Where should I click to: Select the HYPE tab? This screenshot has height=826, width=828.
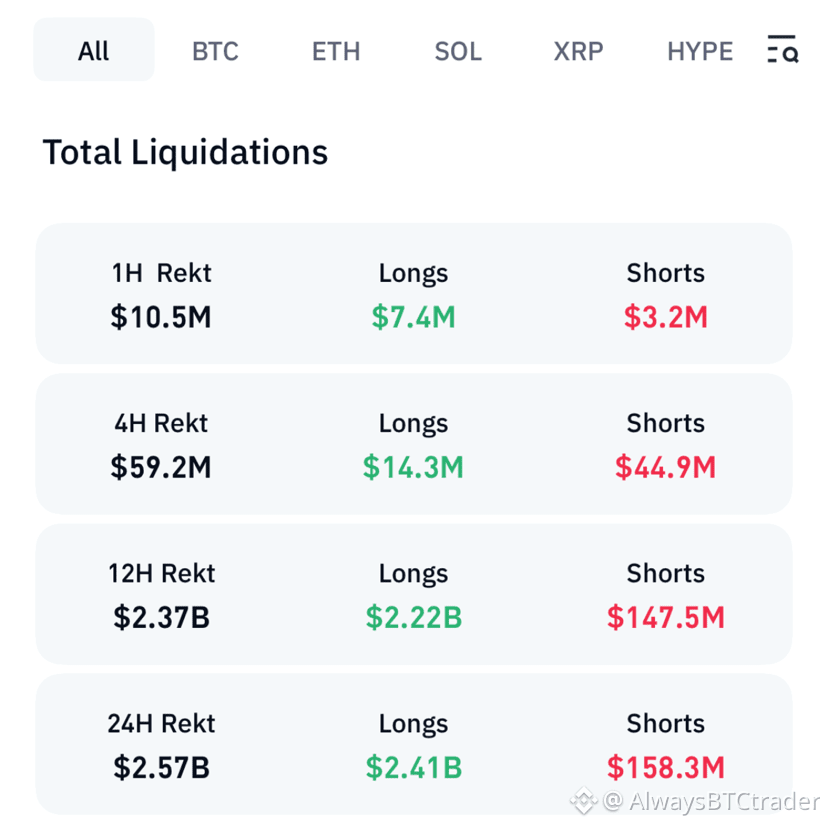[700, 51]
